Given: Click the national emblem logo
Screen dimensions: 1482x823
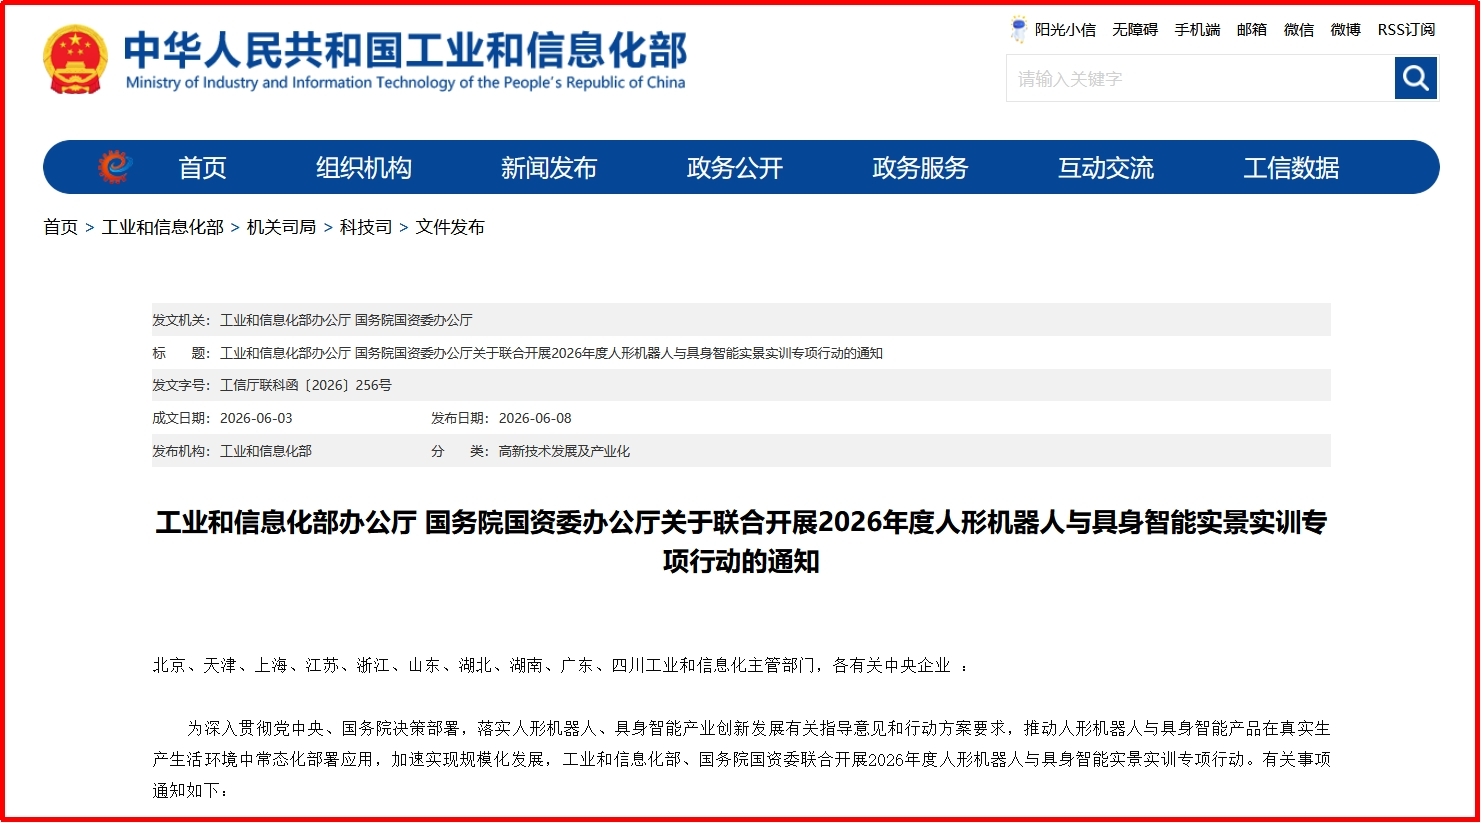Looking at the screenshot, I should click(75, 60).
